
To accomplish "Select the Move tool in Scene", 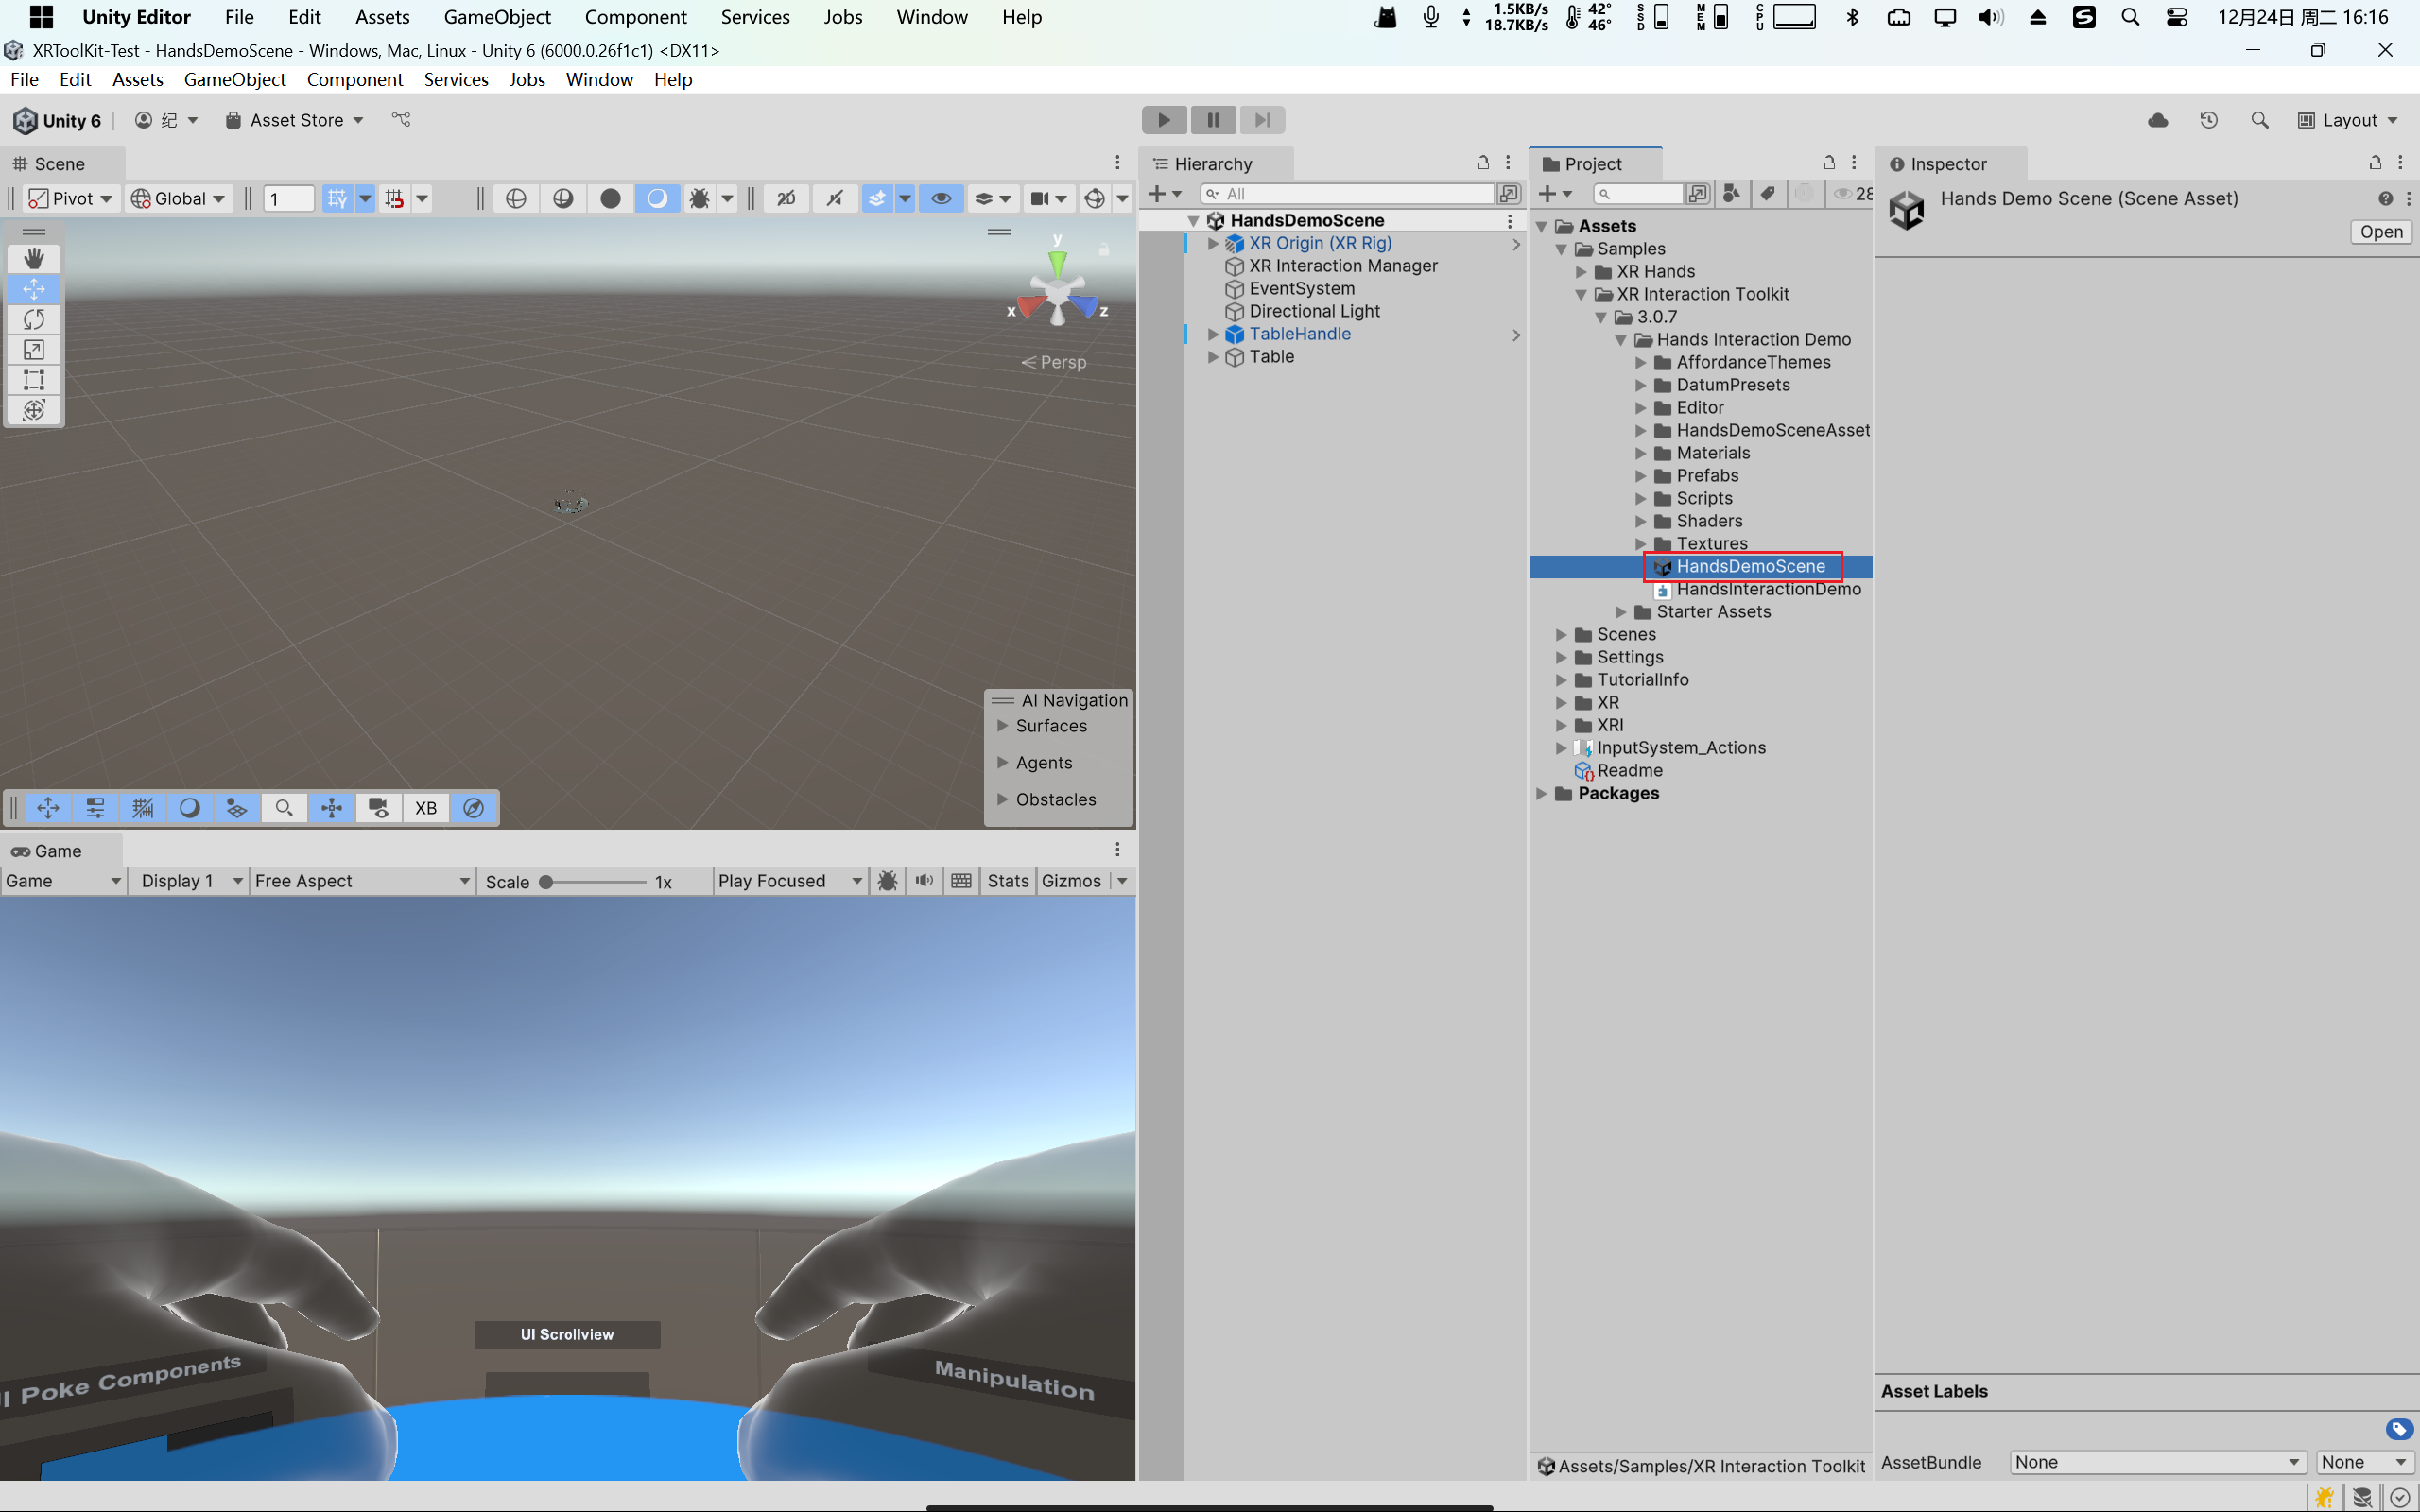I will [34, 289].
